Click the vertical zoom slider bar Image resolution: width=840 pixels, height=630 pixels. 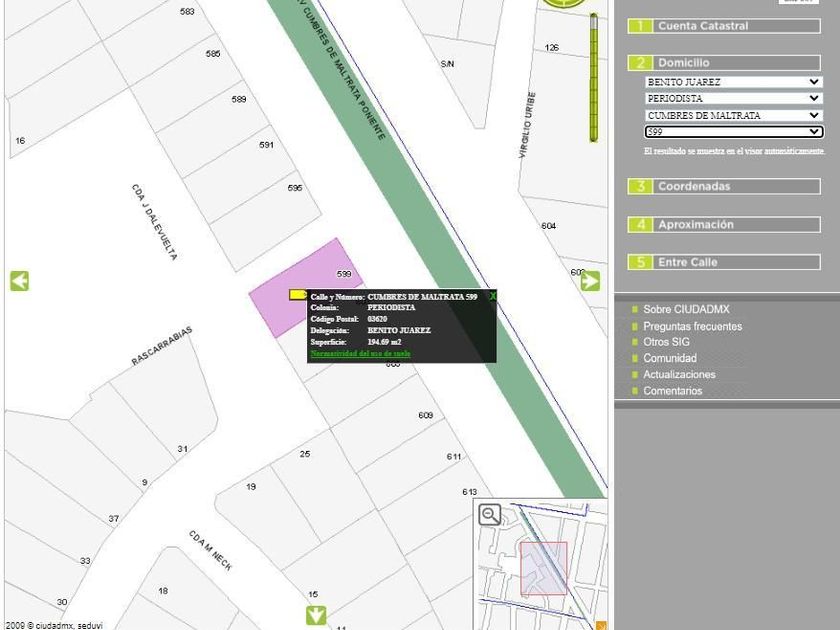[593, 80]
